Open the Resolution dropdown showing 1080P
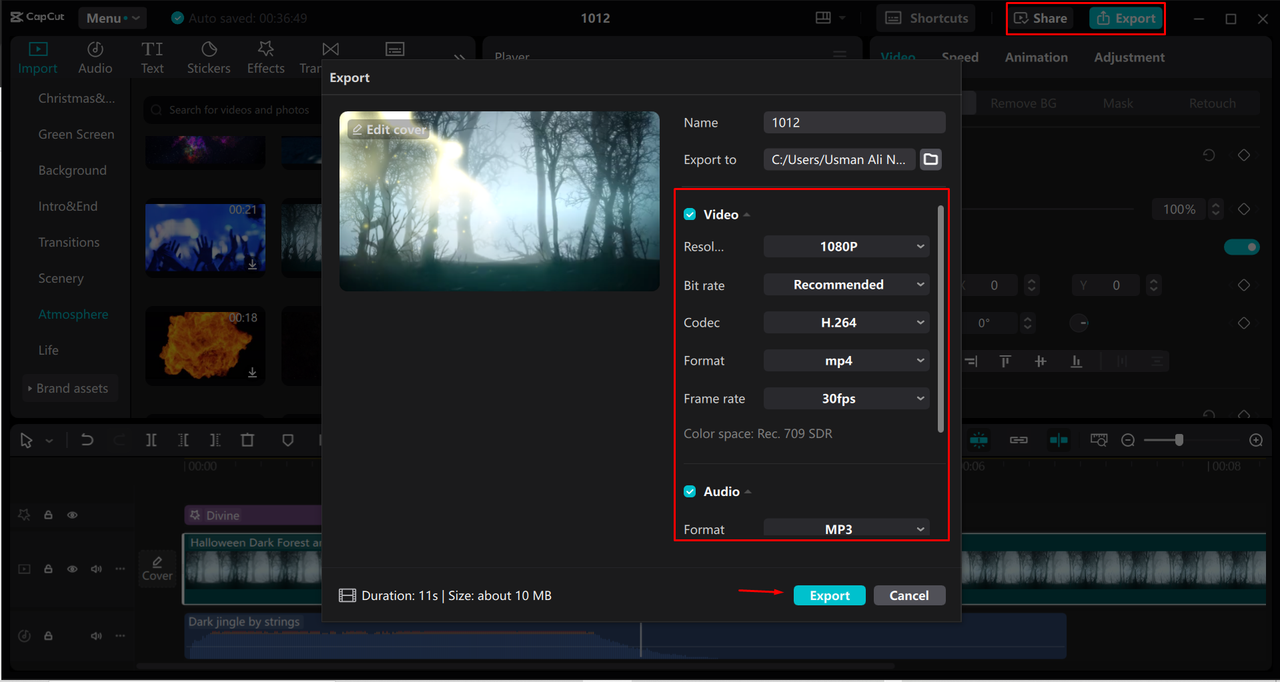The height and width of the screenshot is (682, 1280). click(846, 246)
